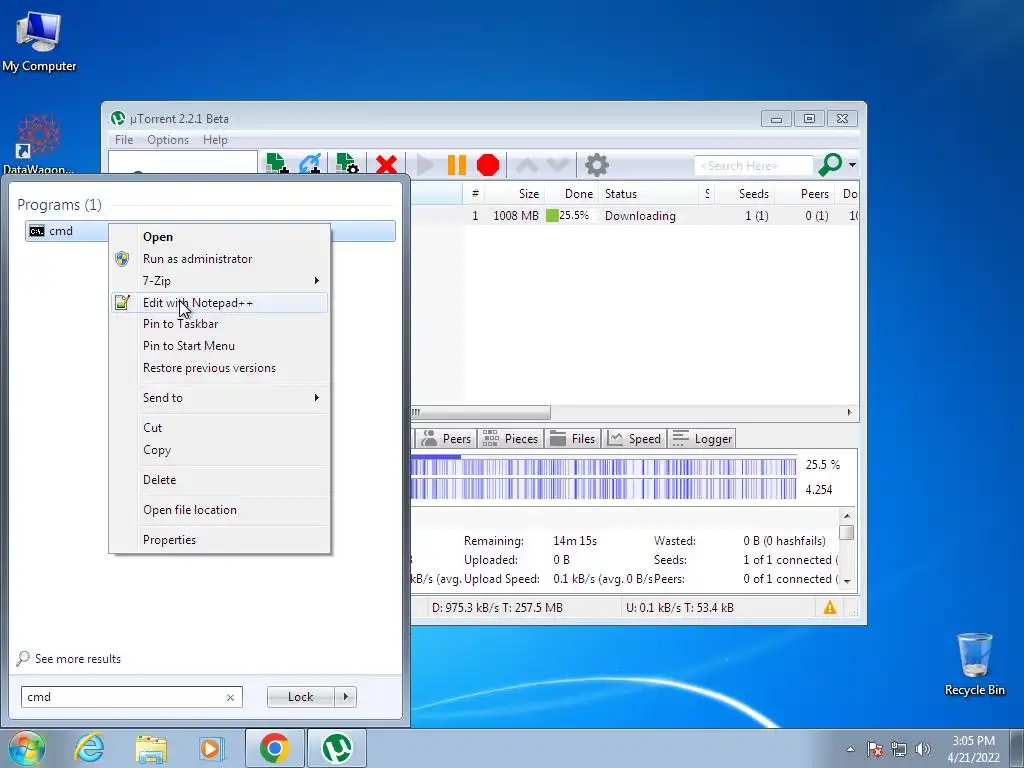Expand the 7-Zip submenu
Image resolution: width=1024 pixels, height=768 pixels.
(220, 281)
